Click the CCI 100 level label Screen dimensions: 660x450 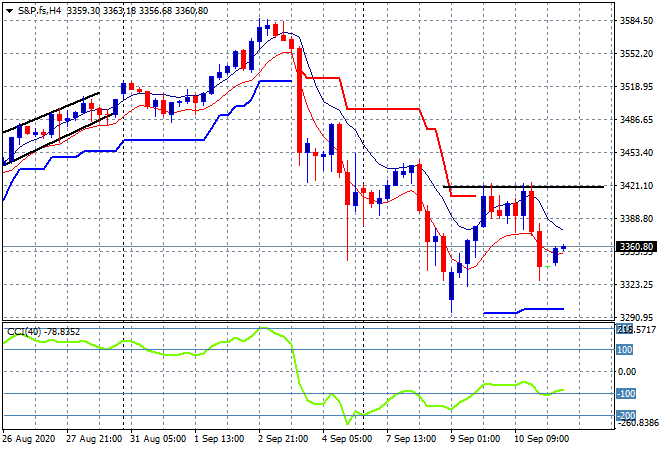[x=625, y=350]
